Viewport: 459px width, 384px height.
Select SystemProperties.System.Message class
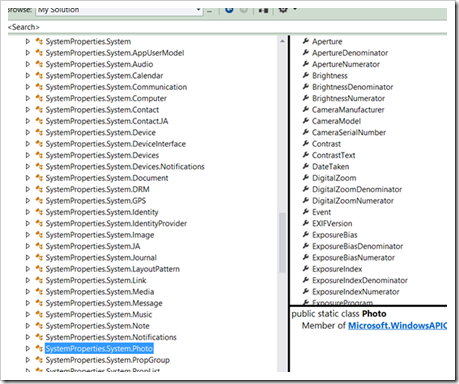pos(104,303)
